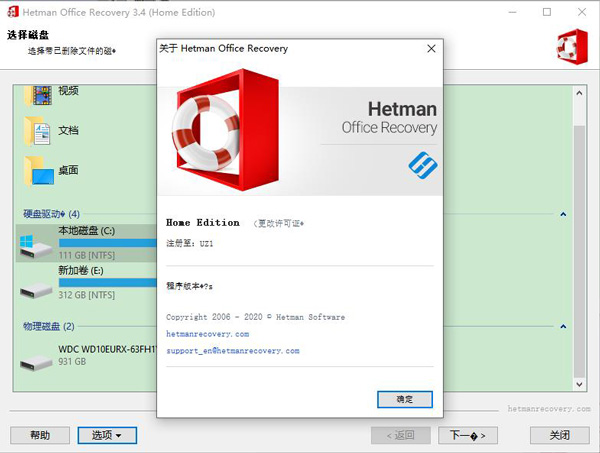The width and height of the screenshot is (600, 453).
Task: Close the About Hetman Office Recovery dialog
Action: pos(431,49)
